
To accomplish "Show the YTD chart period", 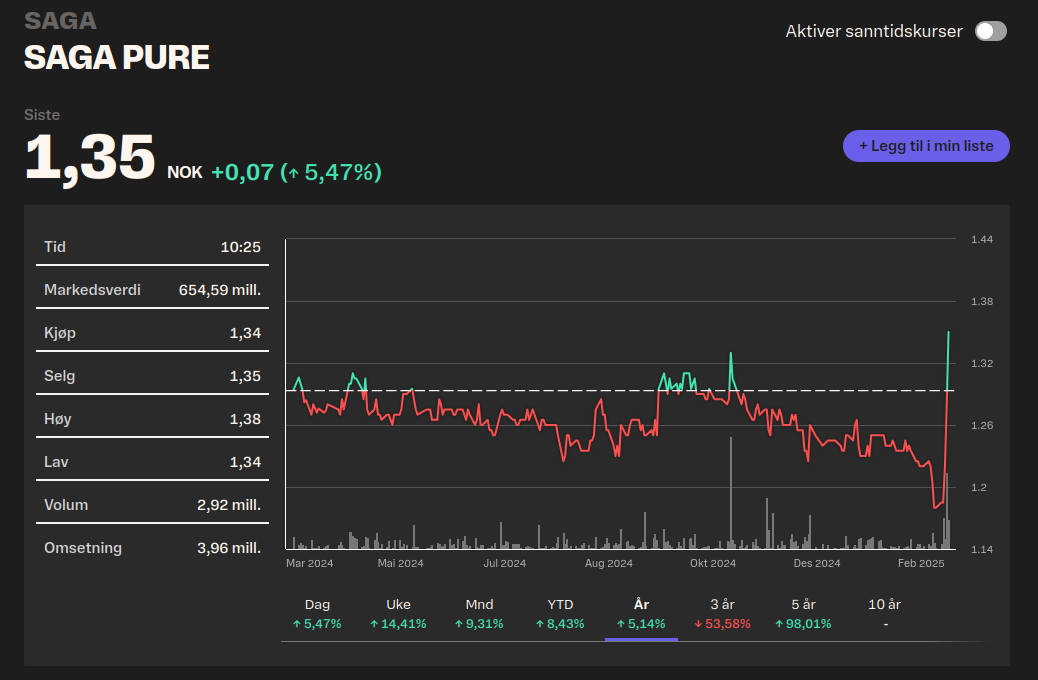I will (561, 613).
